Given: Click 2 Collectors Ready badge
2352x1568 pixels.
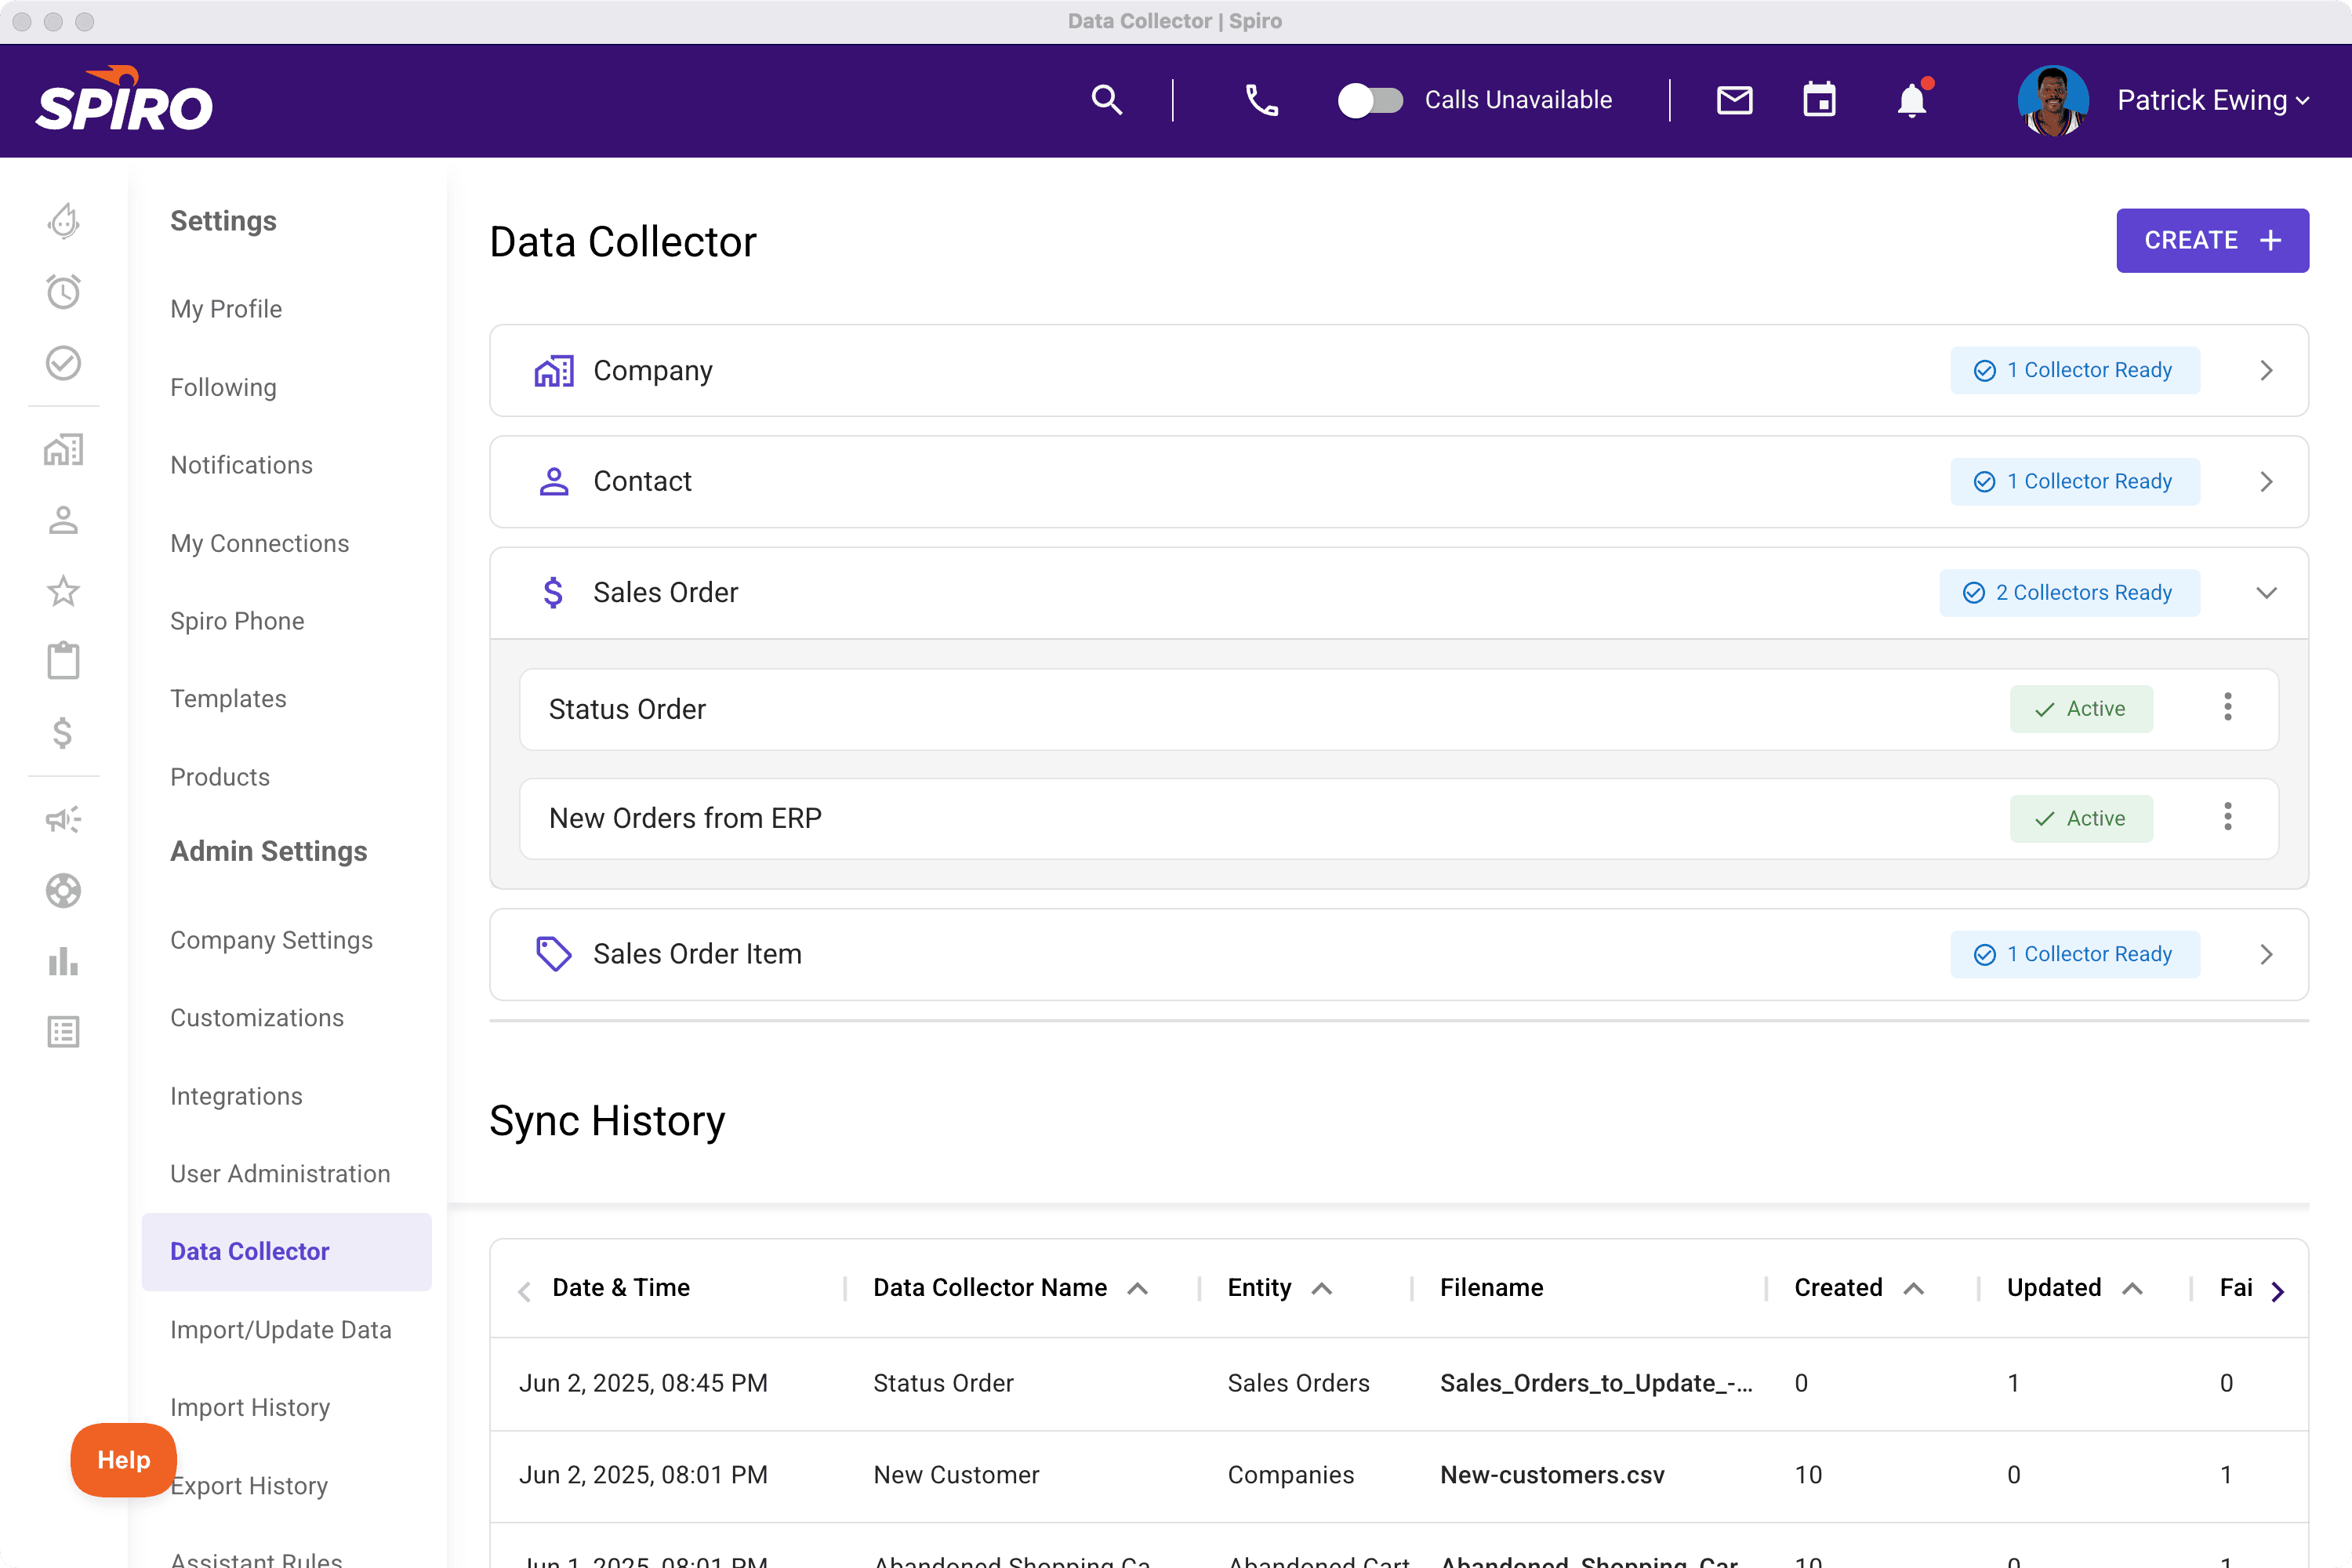Looking at the screenshot, I should 2069,593.
